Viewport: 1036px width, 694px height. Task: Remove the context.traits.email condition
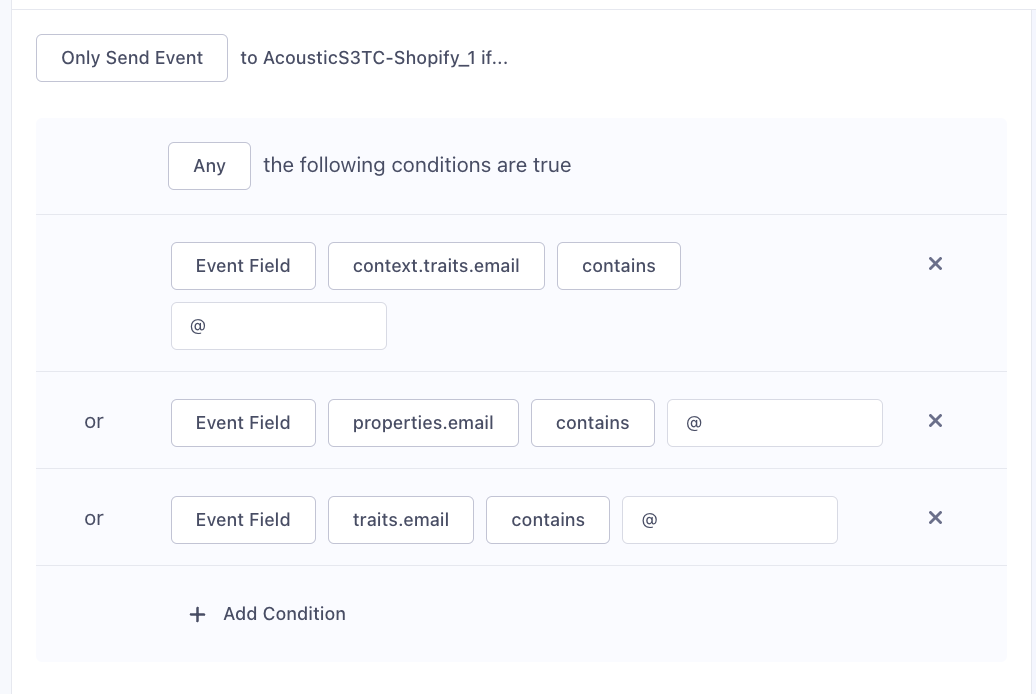(935, 264)
